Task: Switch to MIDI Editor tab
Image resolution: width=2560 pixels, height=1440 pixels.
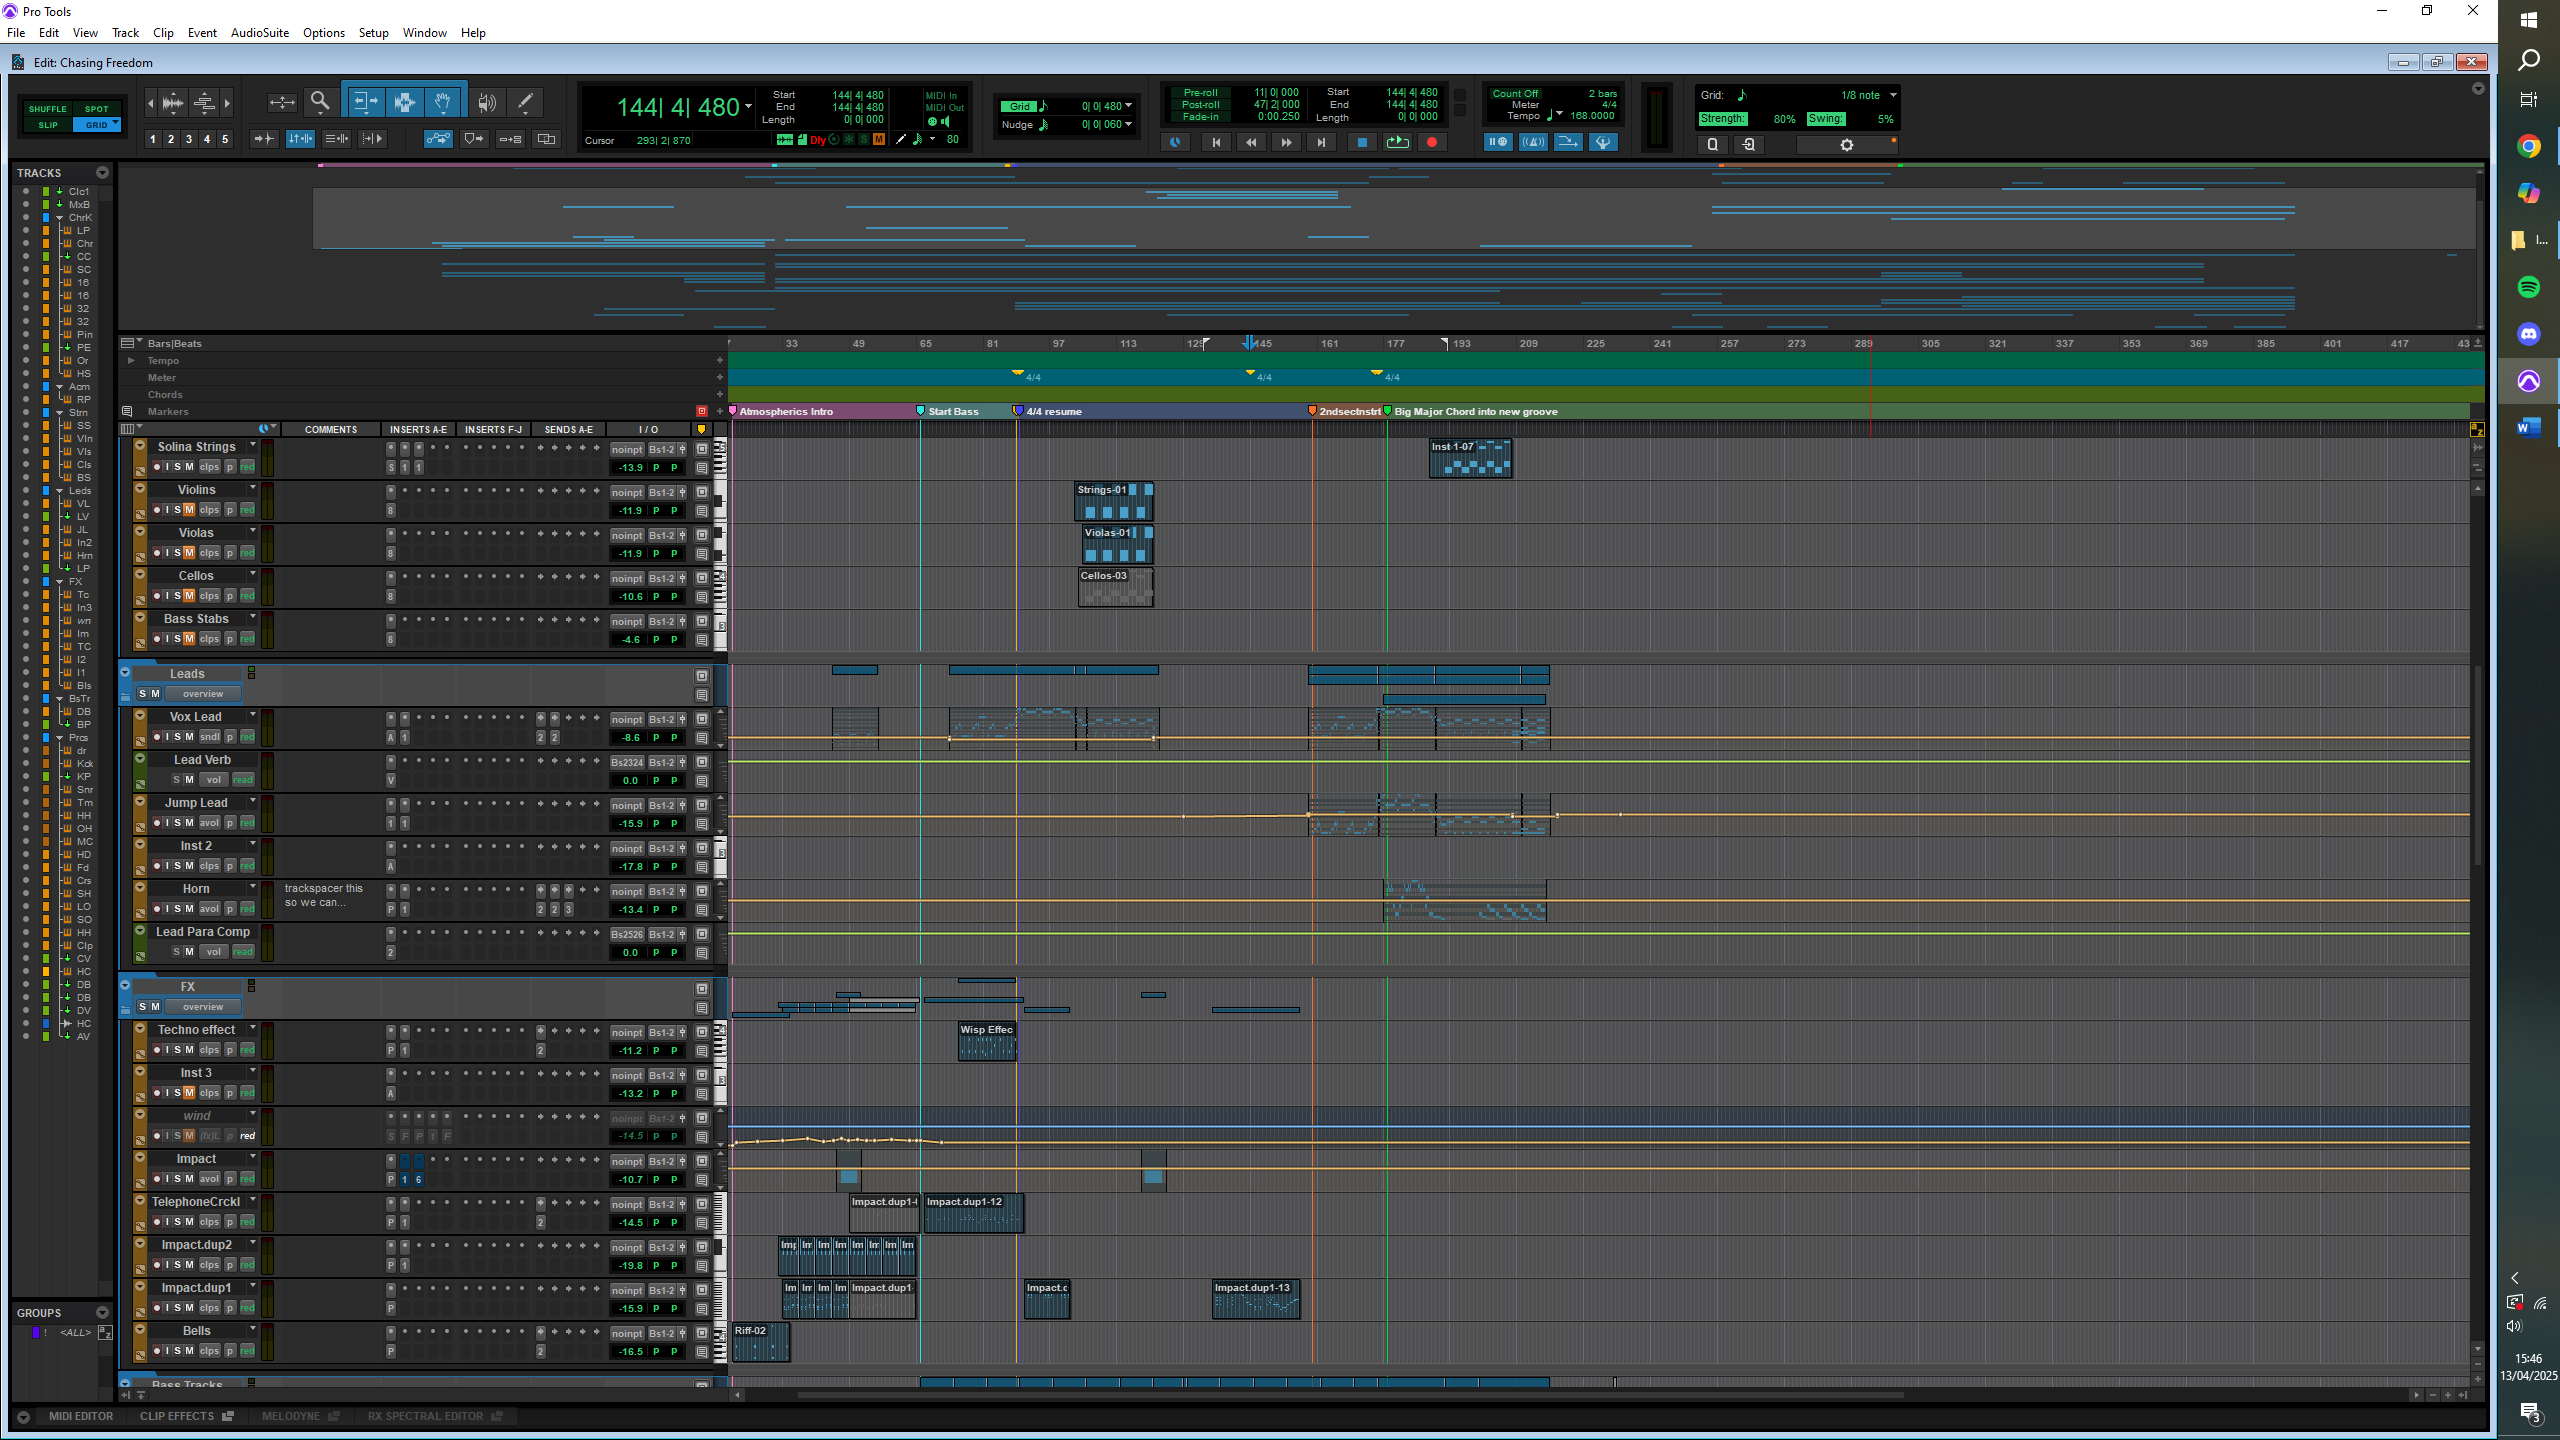Action: click(81, 1416)
